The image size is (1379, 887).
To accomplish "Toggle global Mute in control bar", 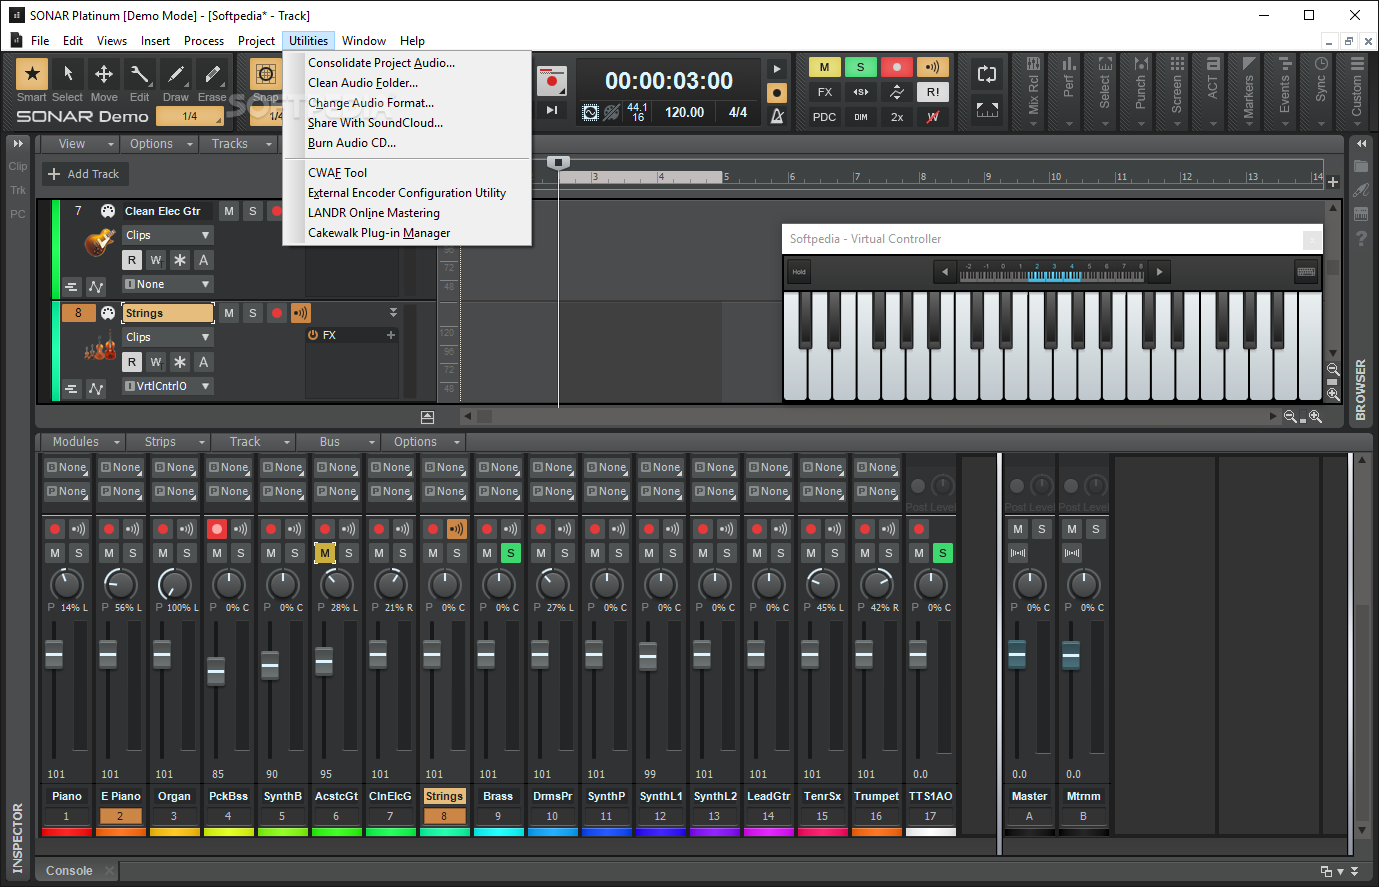I will [x=825, y=67].
